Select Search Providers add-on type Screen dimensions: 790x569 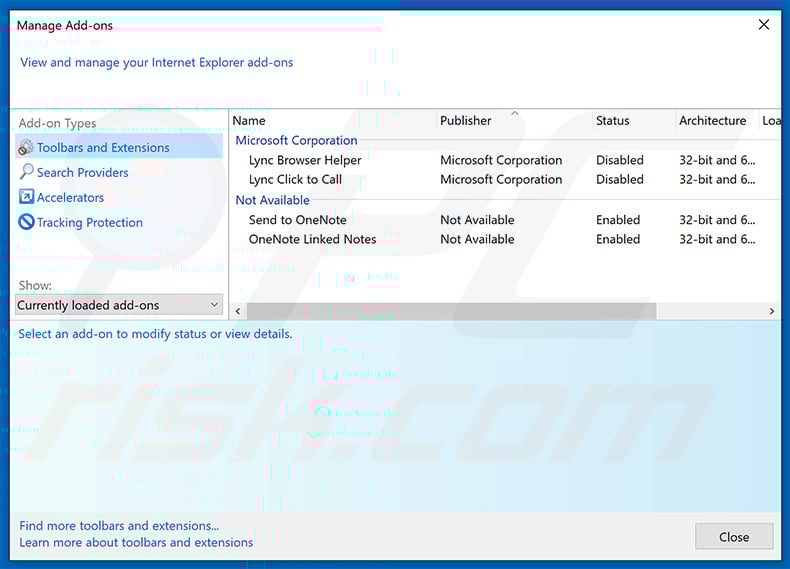(83, 172)
